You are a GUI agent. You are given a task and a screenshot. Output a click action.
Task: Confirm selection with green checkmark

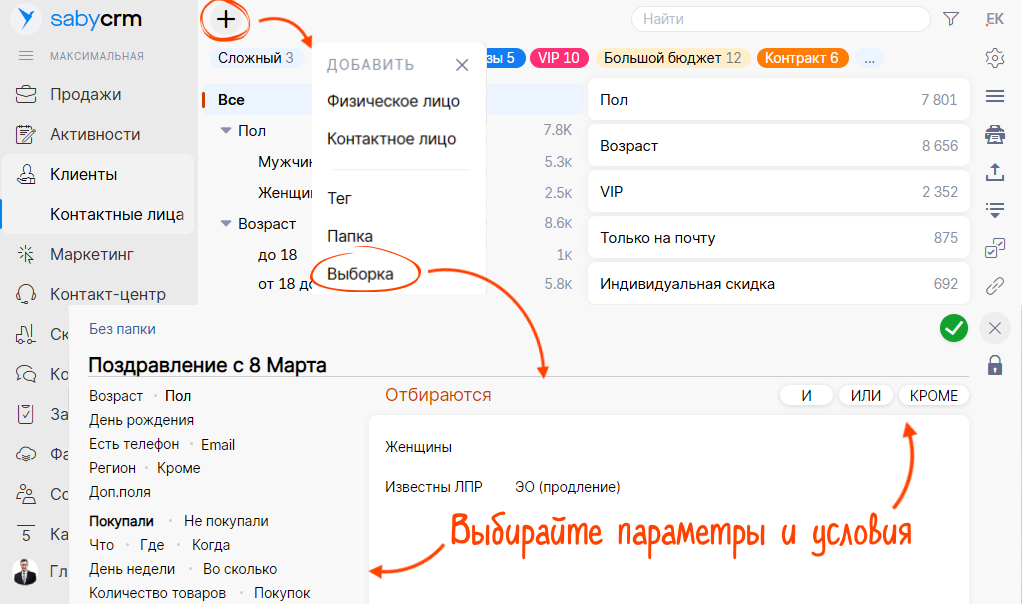point(954,328)
